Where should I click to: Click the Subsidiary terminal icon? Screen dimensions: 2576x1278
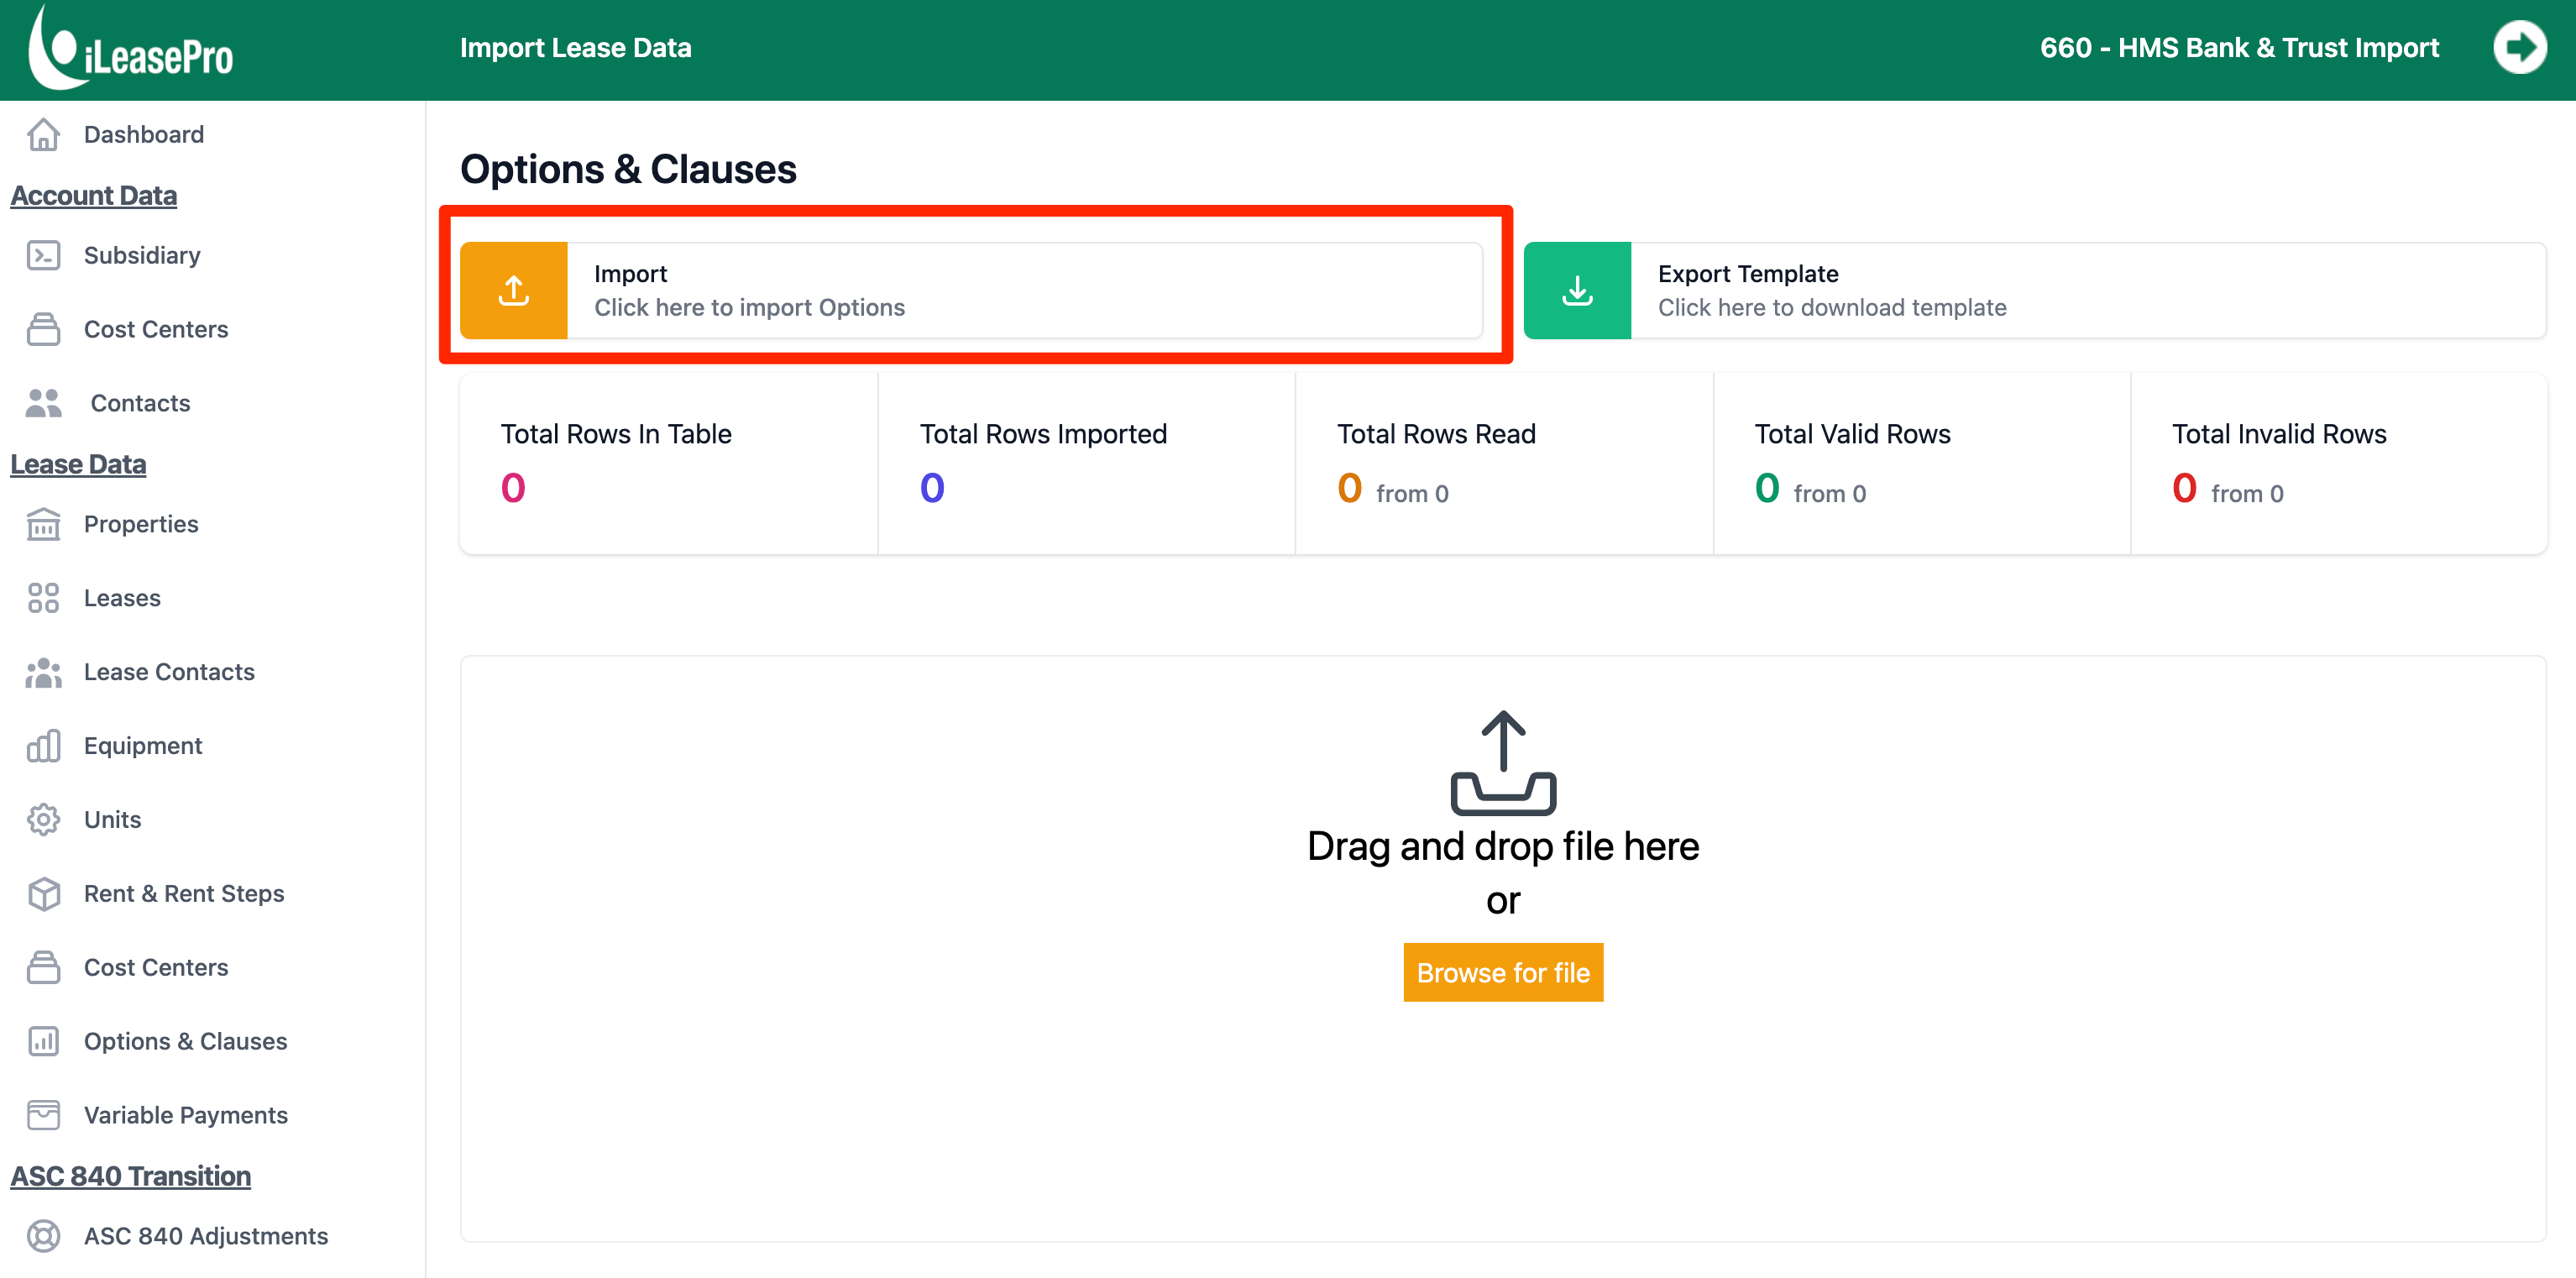(43, 255)
